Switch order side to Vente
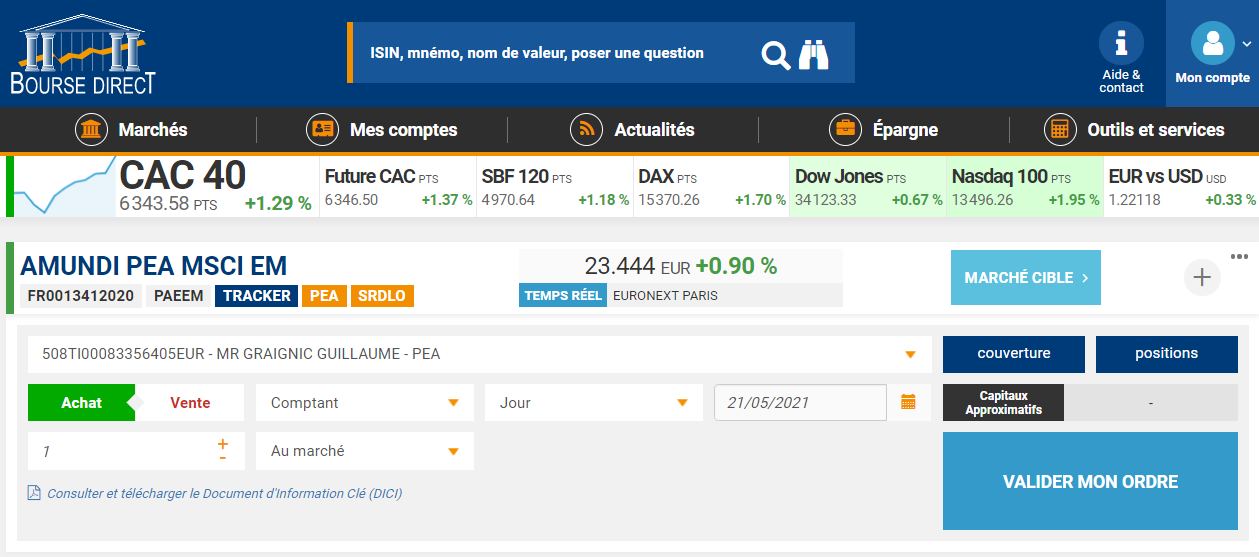1259x557 pixels. pos(190,403)
